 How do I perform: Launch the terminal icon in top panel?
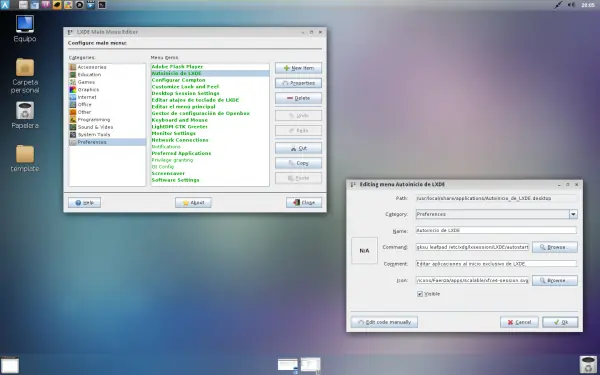point(102,5)
